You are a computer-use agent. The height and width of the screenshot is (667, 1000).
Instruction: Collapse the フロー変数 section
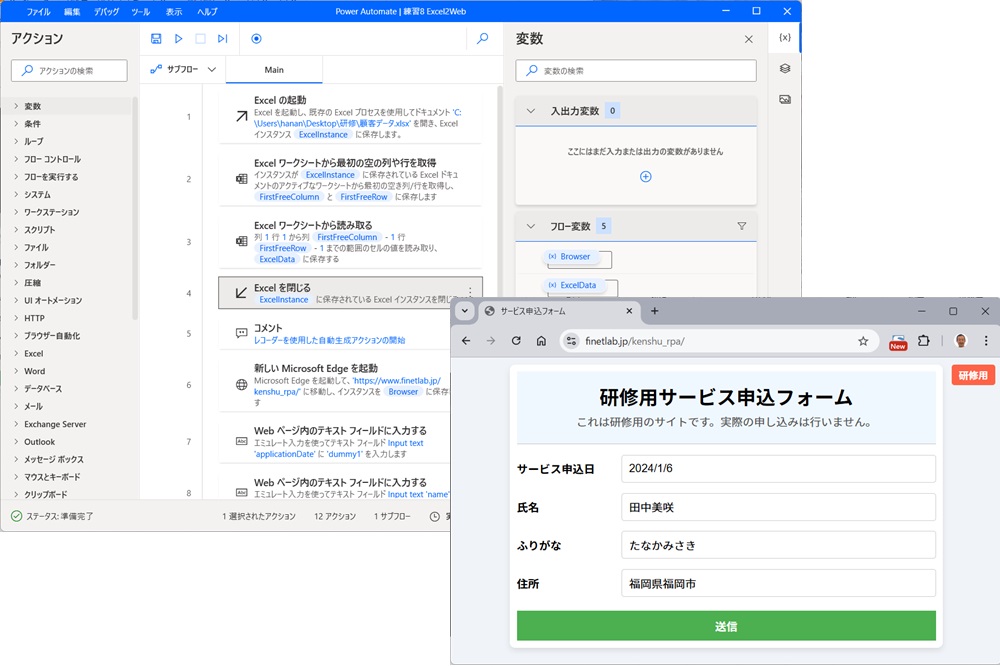coord(531,226)
